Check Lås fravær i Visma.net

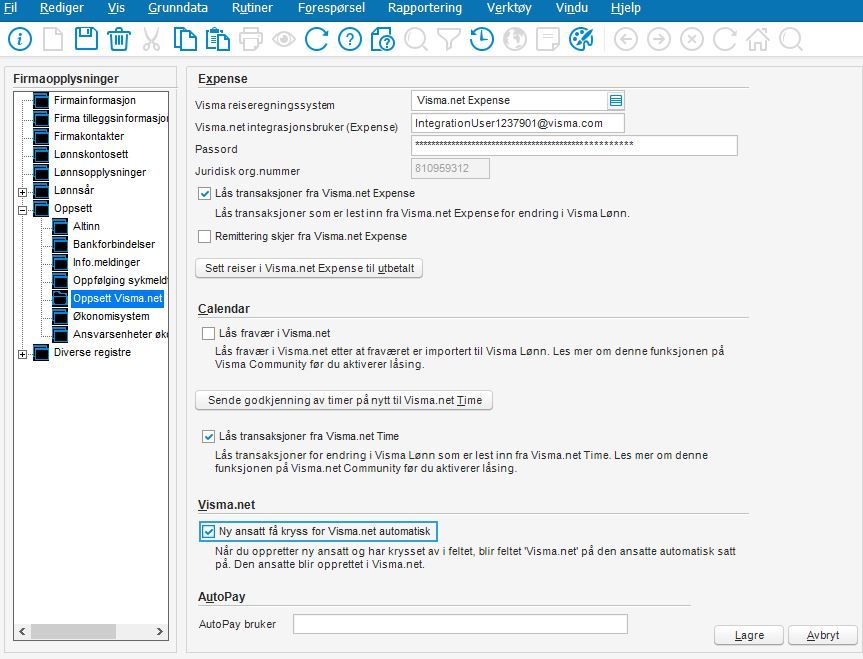coord(208,333)
